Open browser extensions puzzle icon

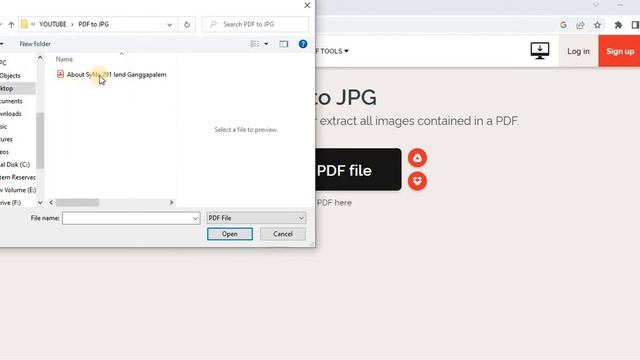pyautogui.click(x=618, y=25)
